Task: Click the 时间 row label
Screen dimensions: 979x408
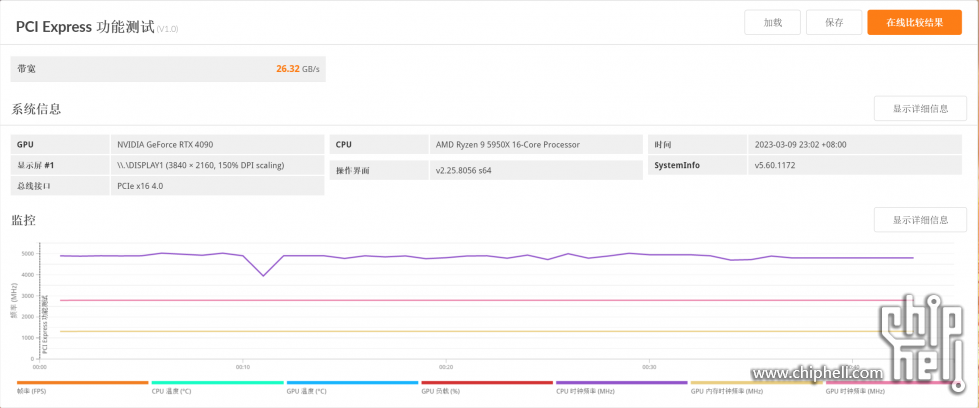Action: point(662,144)
